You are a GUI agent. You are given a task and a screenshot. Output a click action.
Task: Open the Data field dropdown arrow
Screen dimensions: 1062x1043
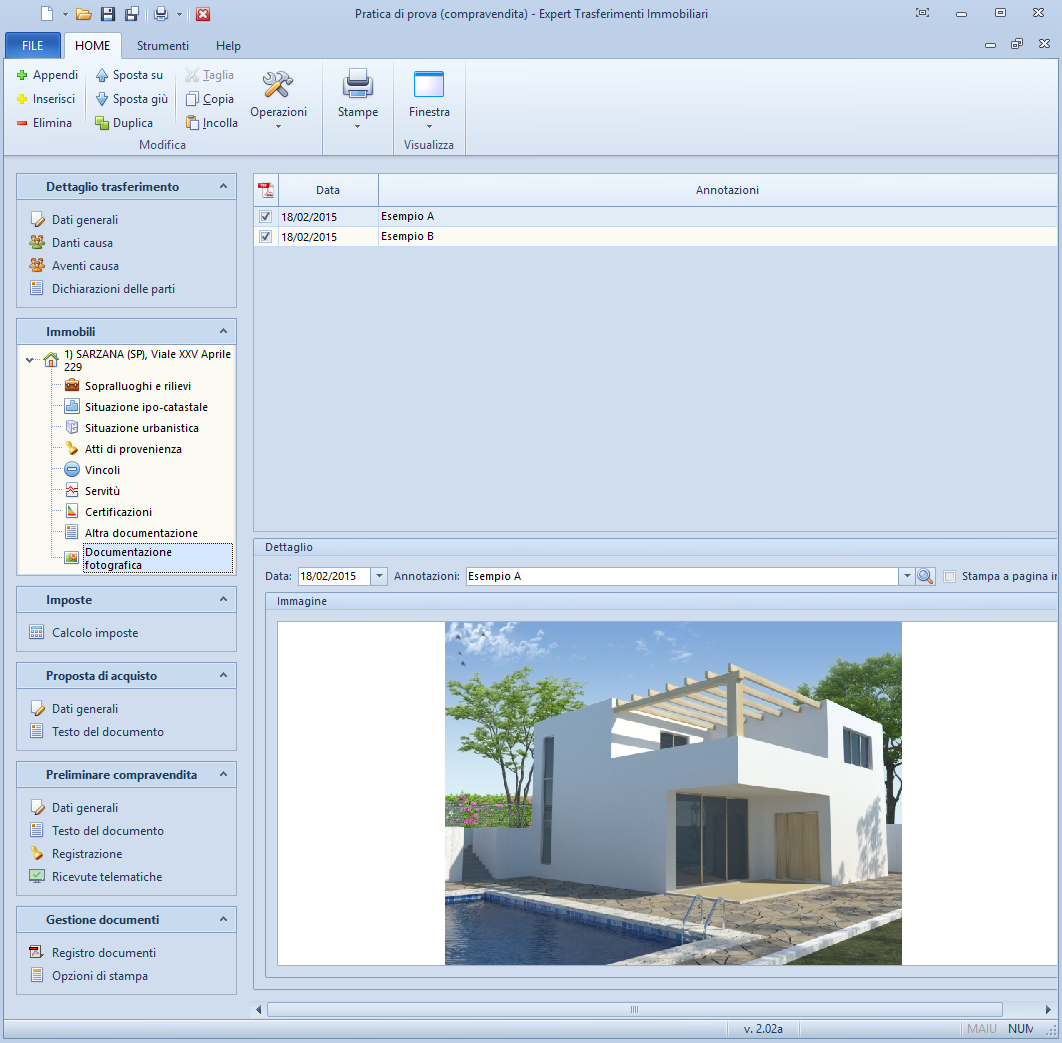coord(379,576)
